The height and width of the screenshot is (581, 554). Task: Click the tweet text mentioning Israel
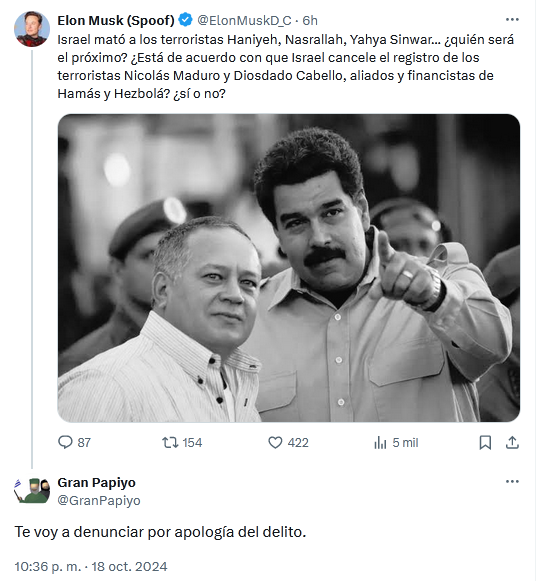pyautogui.click(x=285, y=66)
